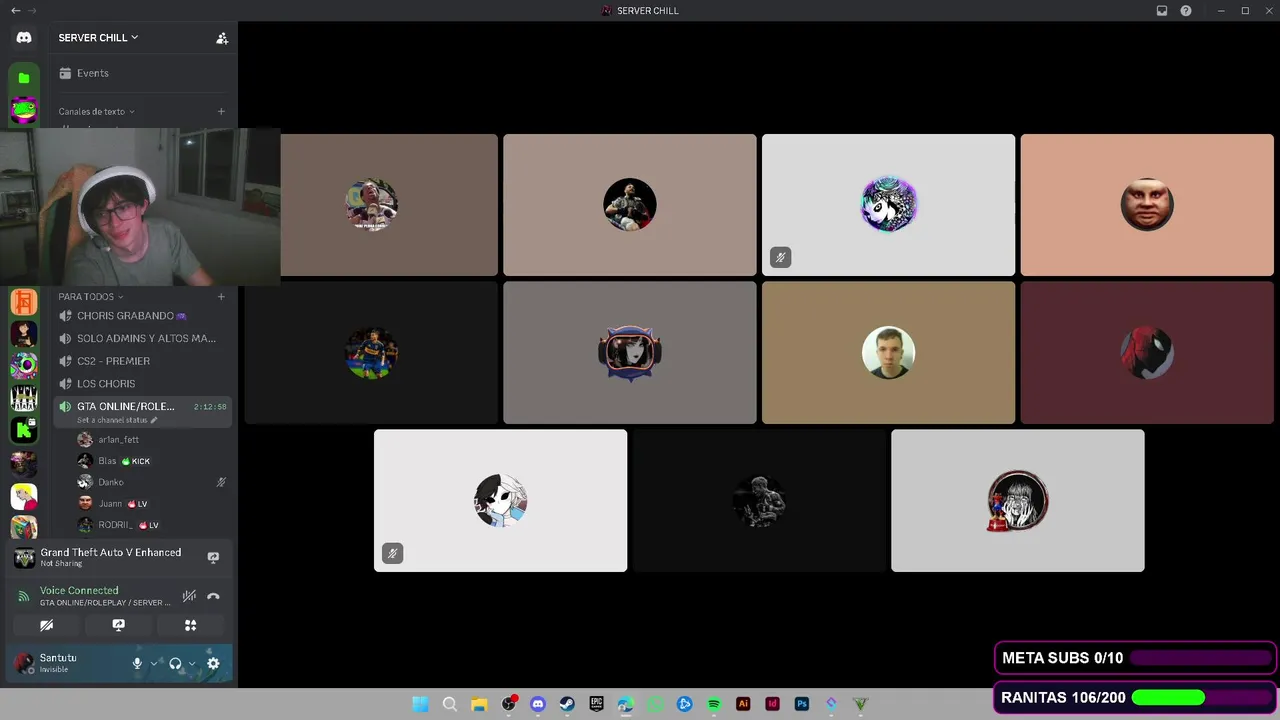Open Spotify from taskbar
This screenshot has height=720, width=1280.
[714, 704]
